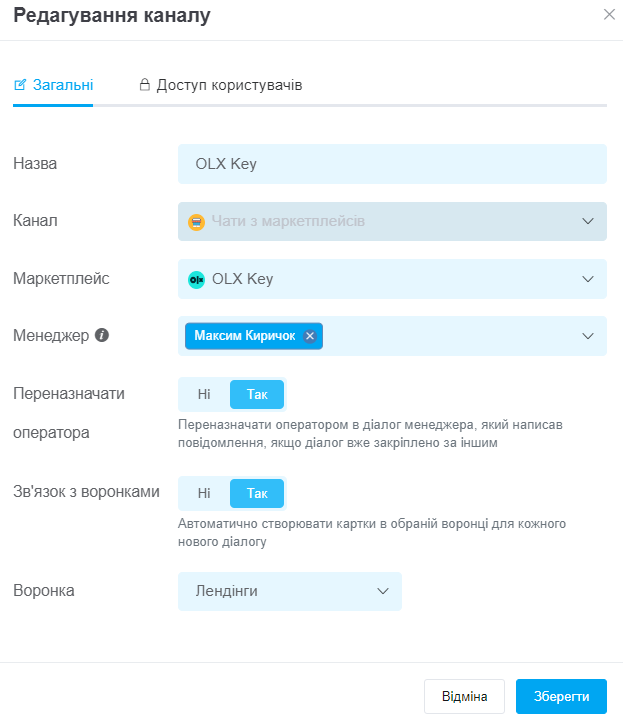
Task: Open the Канал dropdown Чати з маркетплейсів
Action: click(x=392, y=221)
